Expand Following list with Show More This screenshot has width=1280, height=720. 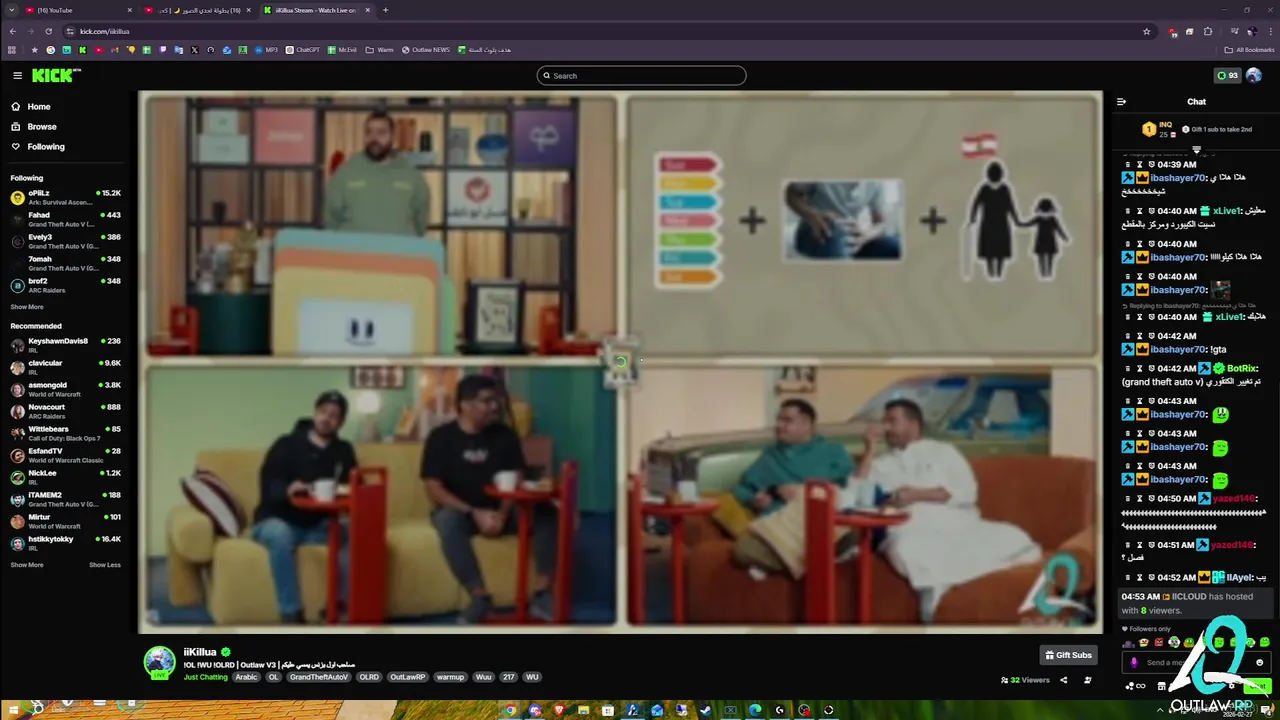tap(27, 307)
